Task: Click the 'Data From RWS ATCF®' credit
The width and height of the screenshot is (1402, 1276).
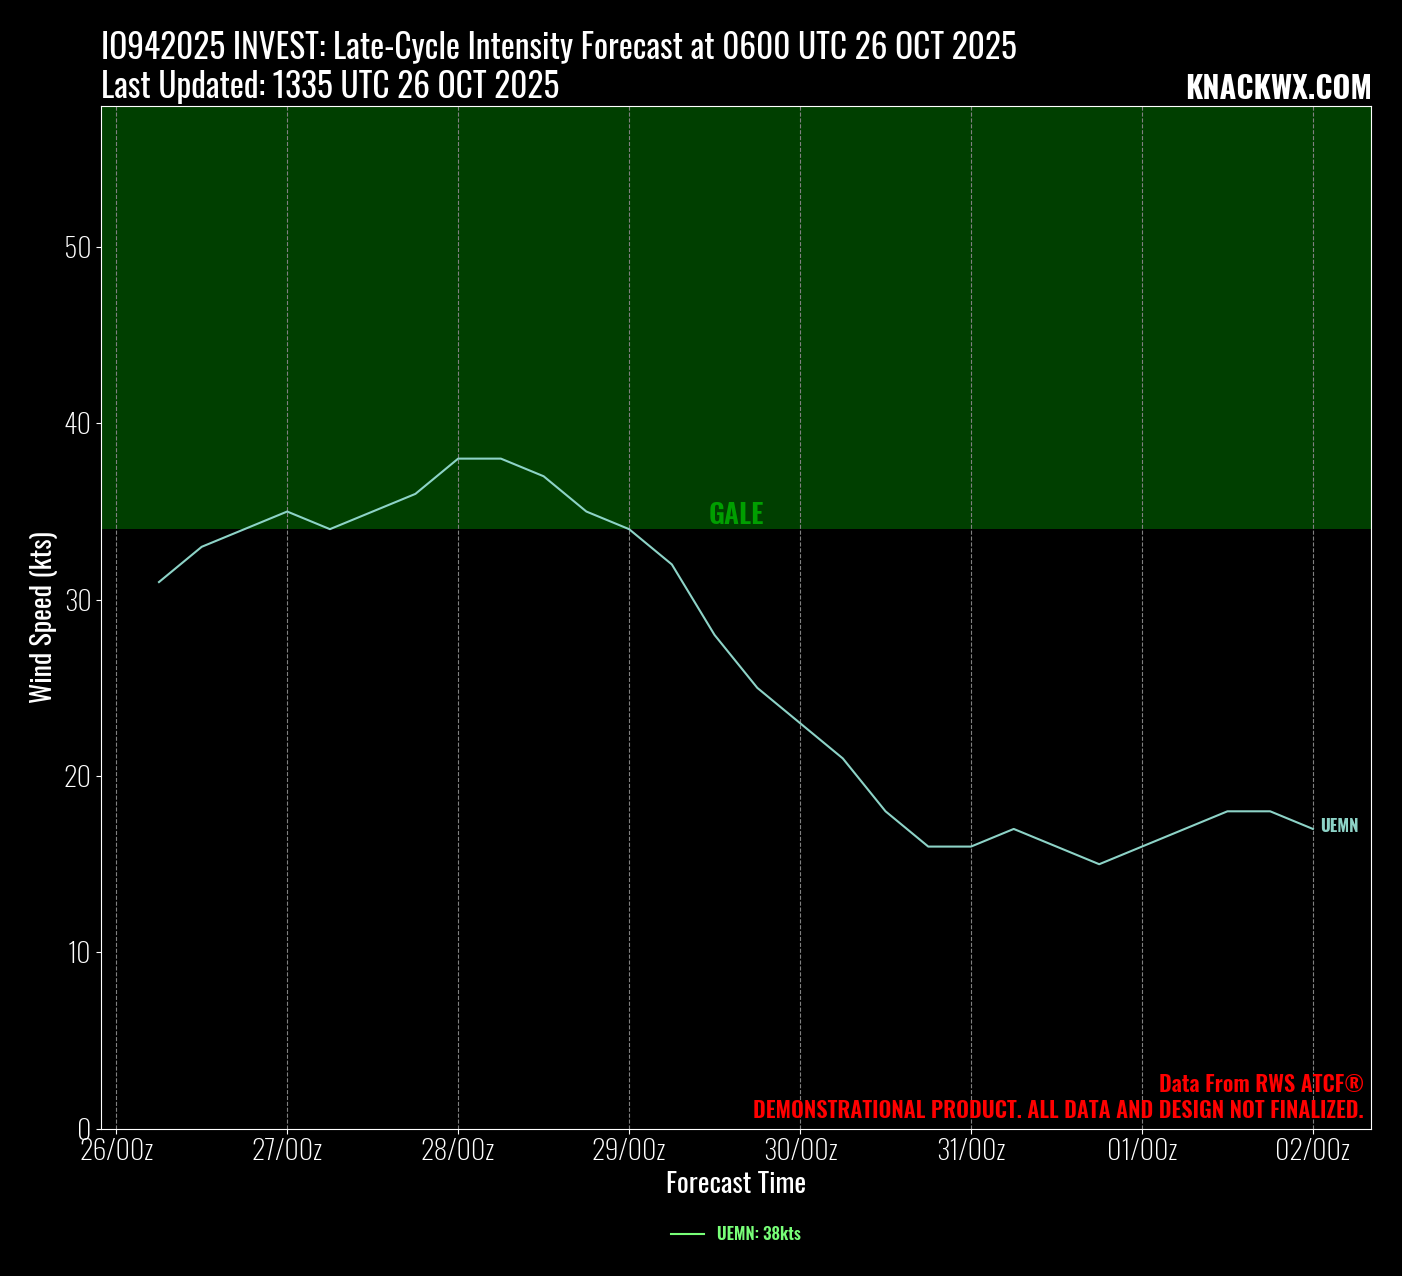Action: [1260, 1084]
